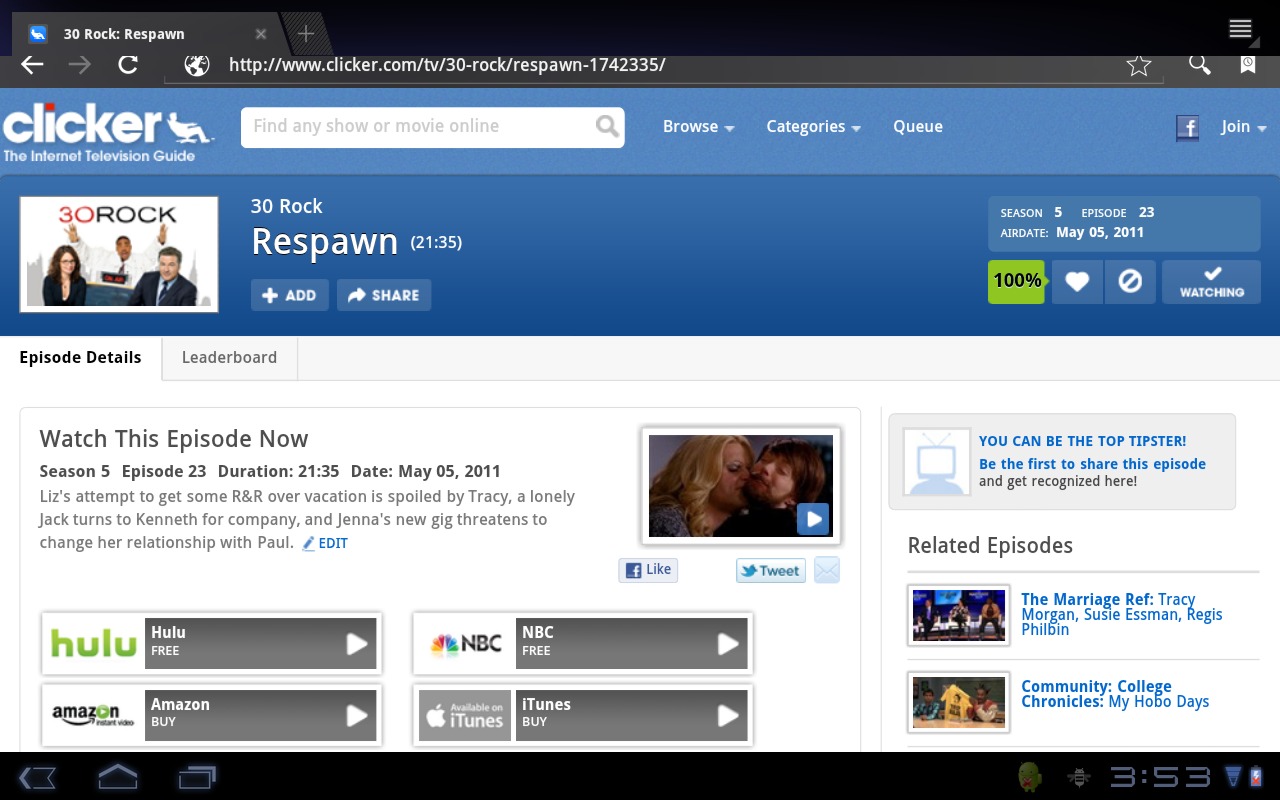Viewport: 1280px width, 800px height.
Task: Buy the episode on Amazon
Action: [211, 715]
